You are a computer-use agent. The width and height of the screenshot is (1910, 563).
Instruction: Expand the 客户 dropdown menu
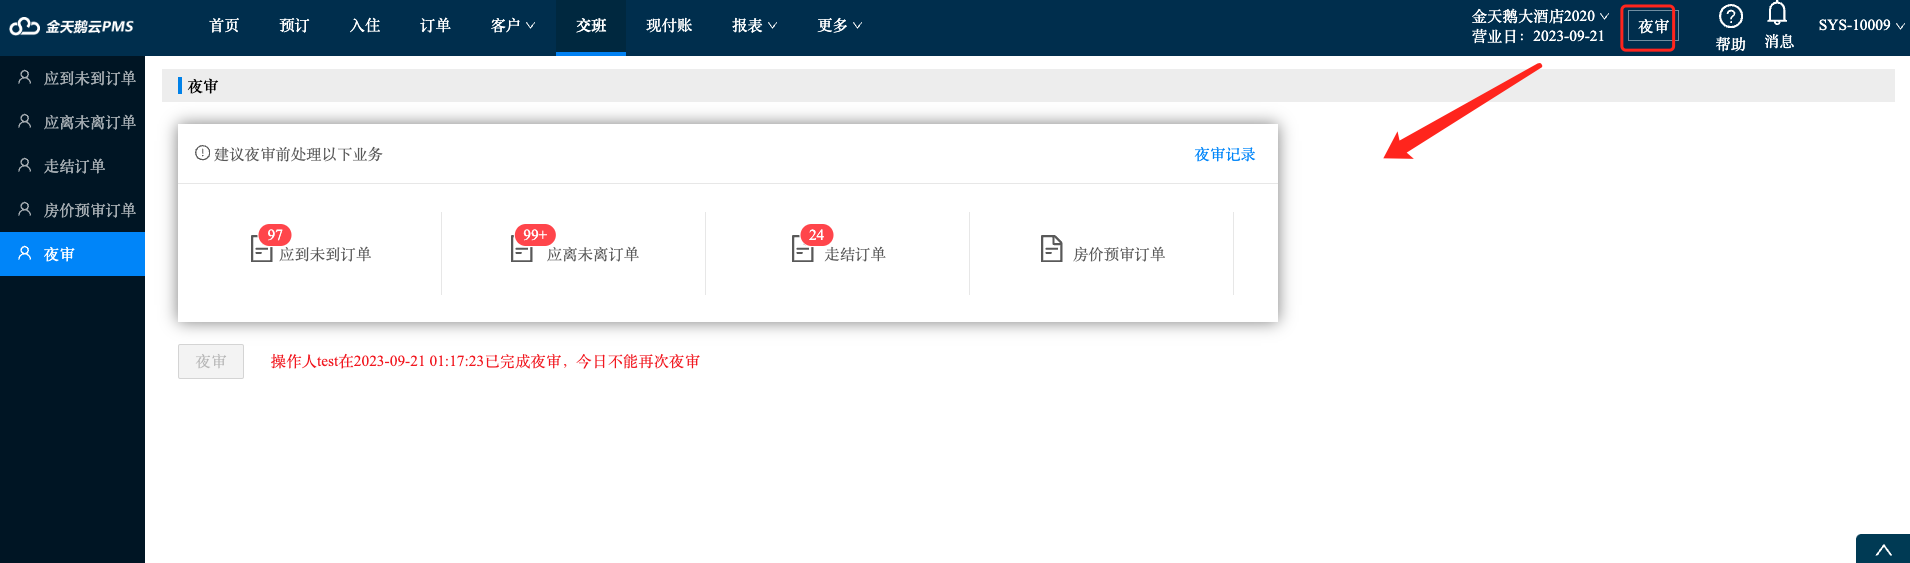pyautogui.click(x=513, y=26)
